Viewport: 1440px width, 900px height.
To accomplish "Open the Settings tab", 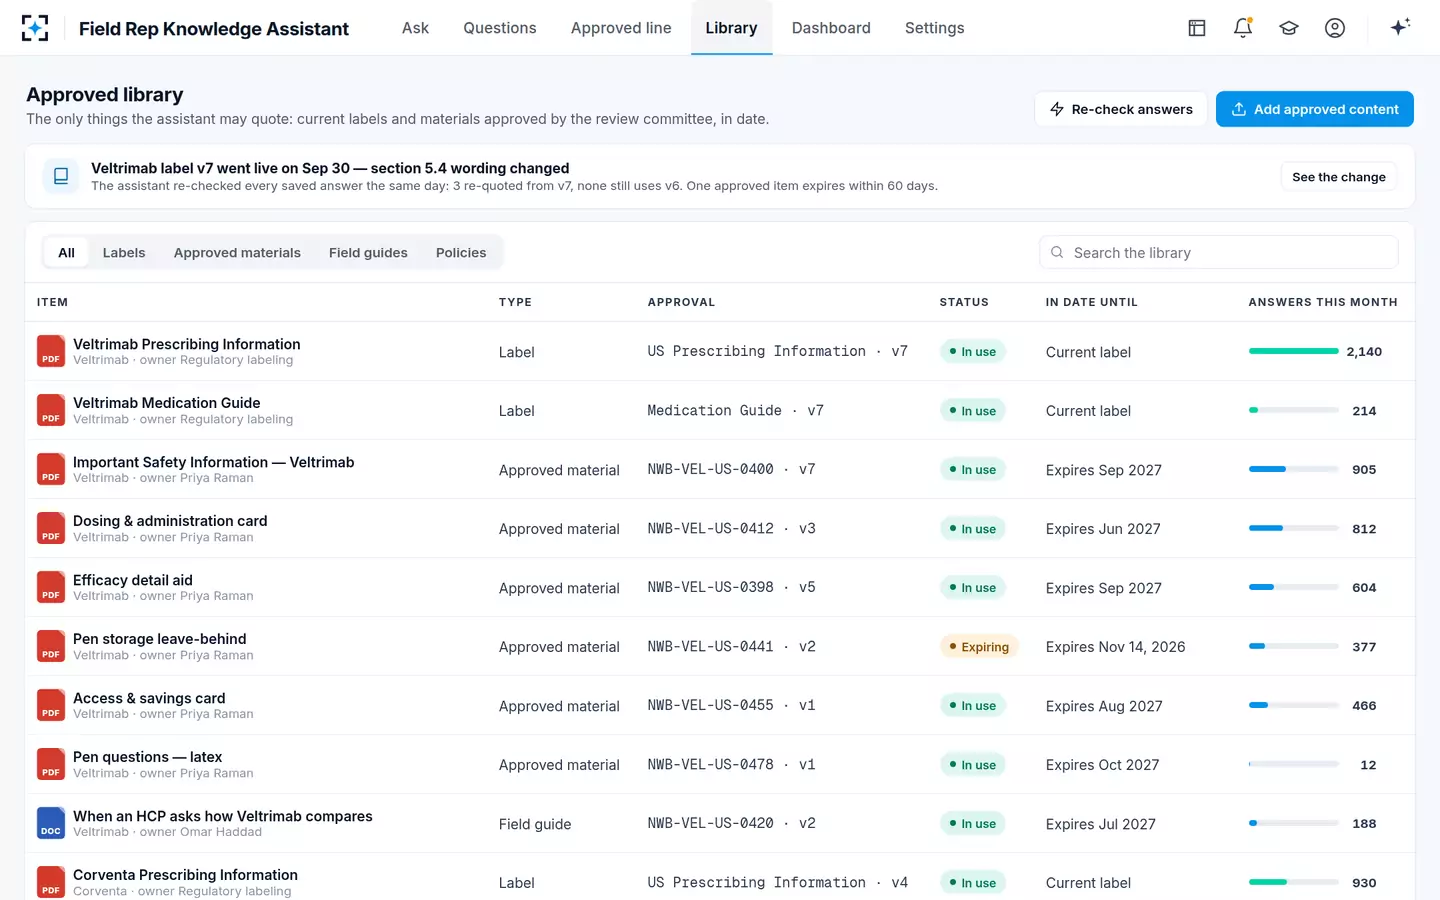I will point(935,28).
